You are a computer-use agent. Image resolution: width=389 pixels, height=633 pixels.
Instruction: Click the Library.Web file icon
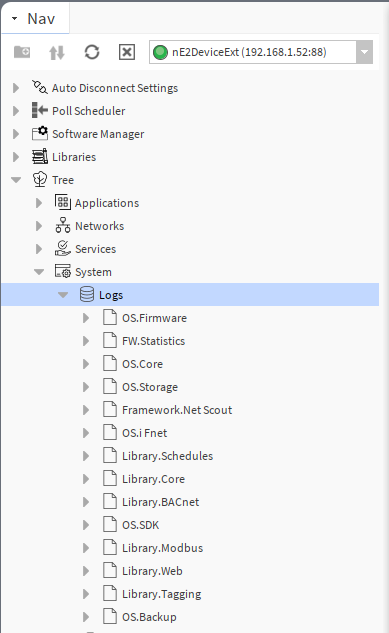tap(110, 570)
